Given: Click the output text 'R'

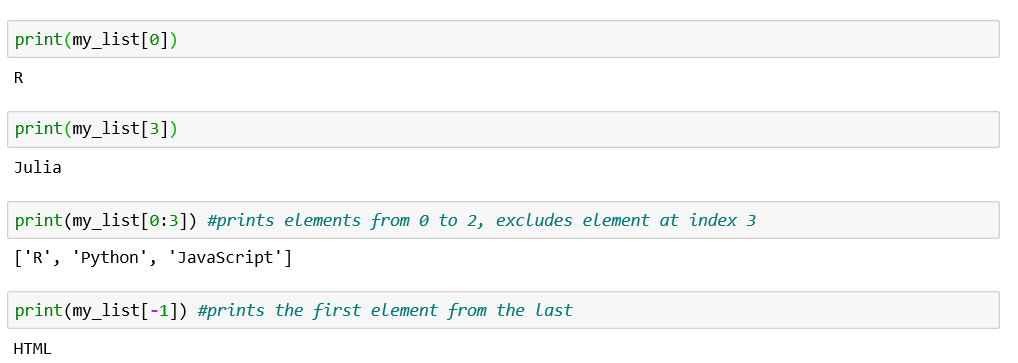Looking at the screenshot, I should 18,78.
